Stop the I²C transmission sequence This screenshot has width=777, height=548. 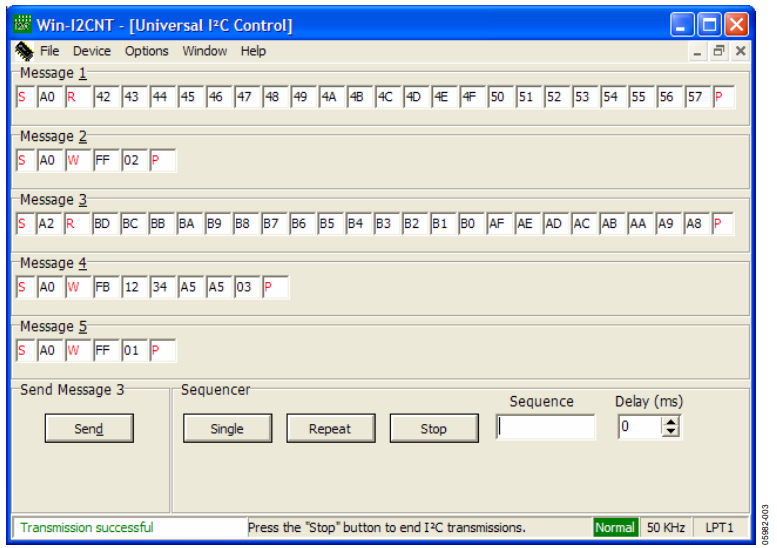point(433,428)
